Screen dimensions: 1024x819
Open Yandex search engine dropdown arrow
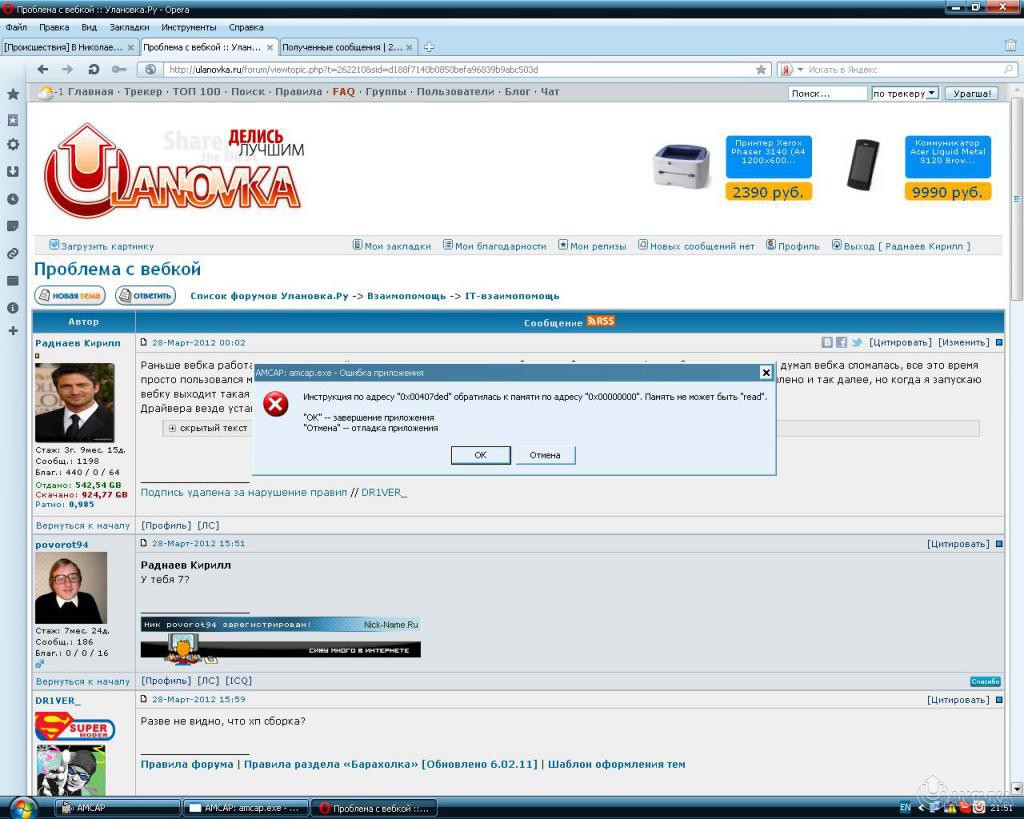click(x=799, y=70)
